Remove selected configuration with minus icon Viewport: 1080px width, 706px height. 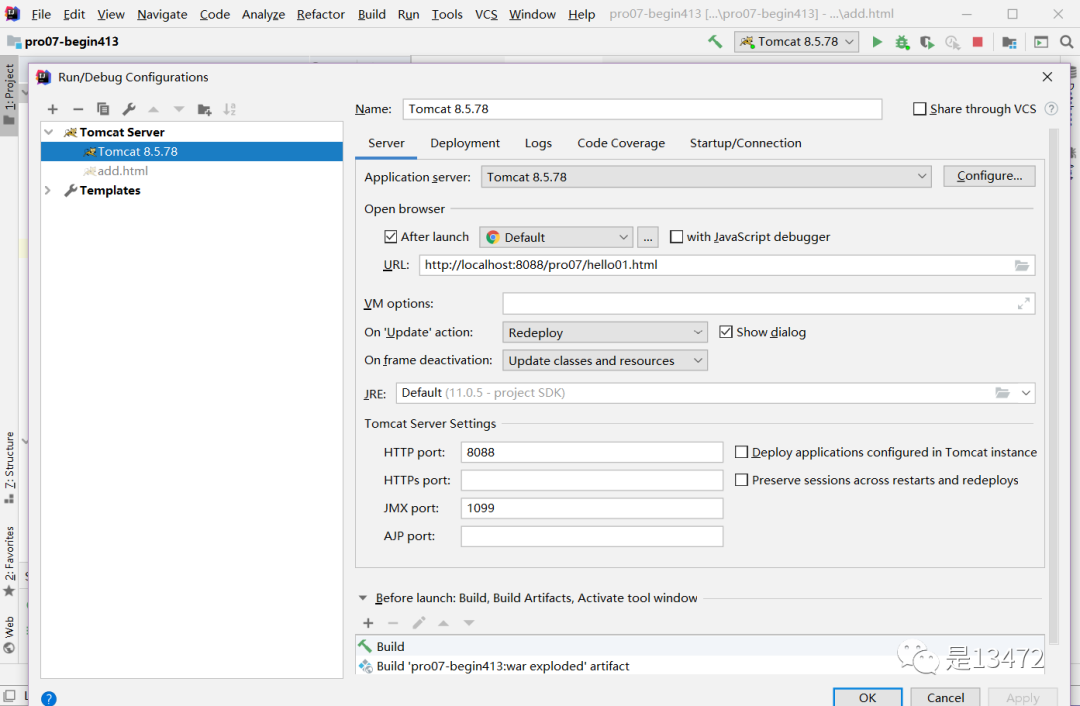pyautogui.click(x=78, y=109)
